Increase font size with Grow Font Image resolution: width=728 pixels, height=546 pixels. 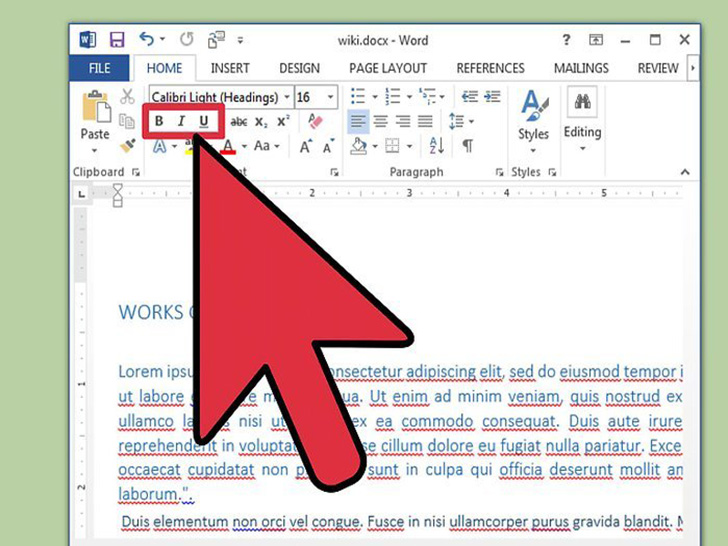pyautogui.click(x=306, y=146)
